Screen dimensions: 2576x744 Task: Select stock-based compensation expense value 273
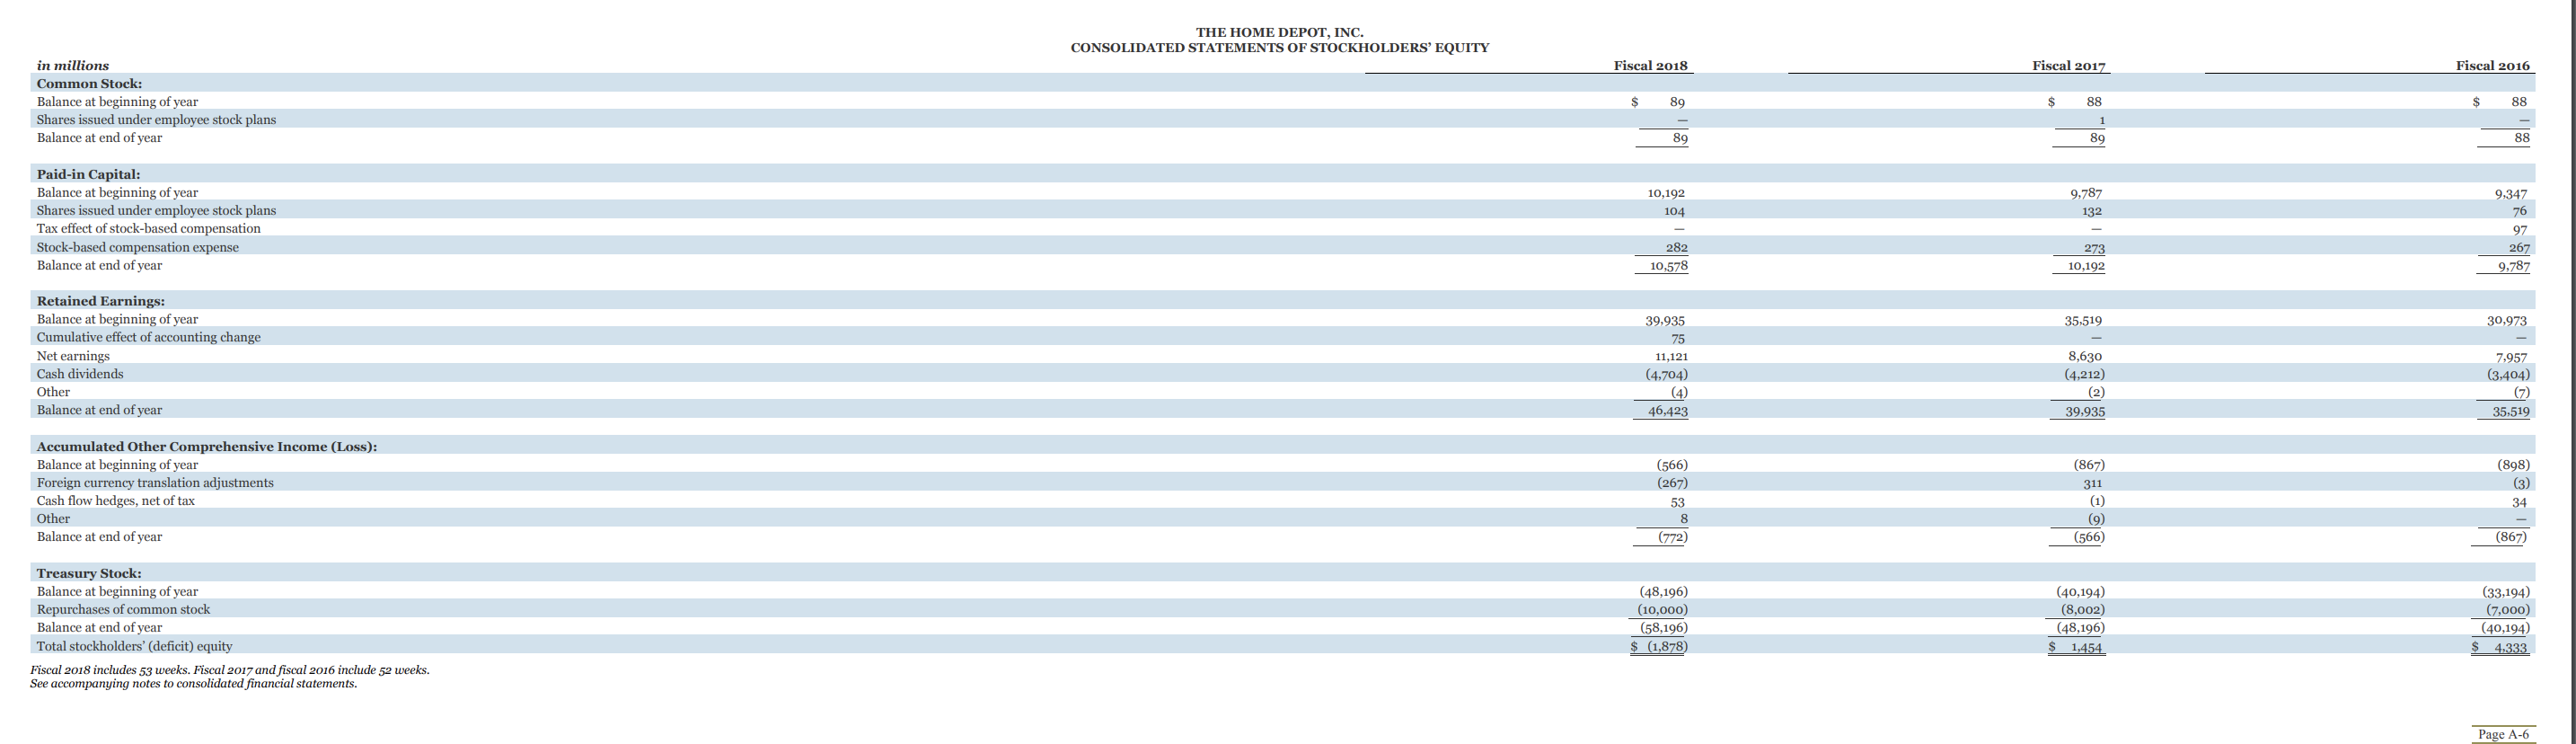2093,248
